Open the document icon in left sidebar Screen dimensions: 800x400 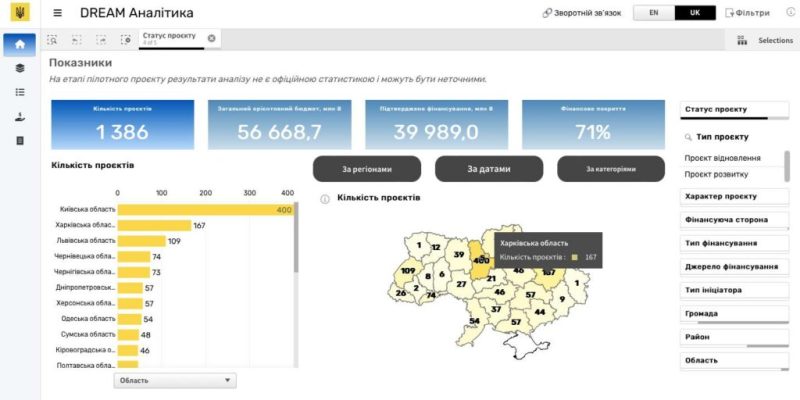[20, 140]
